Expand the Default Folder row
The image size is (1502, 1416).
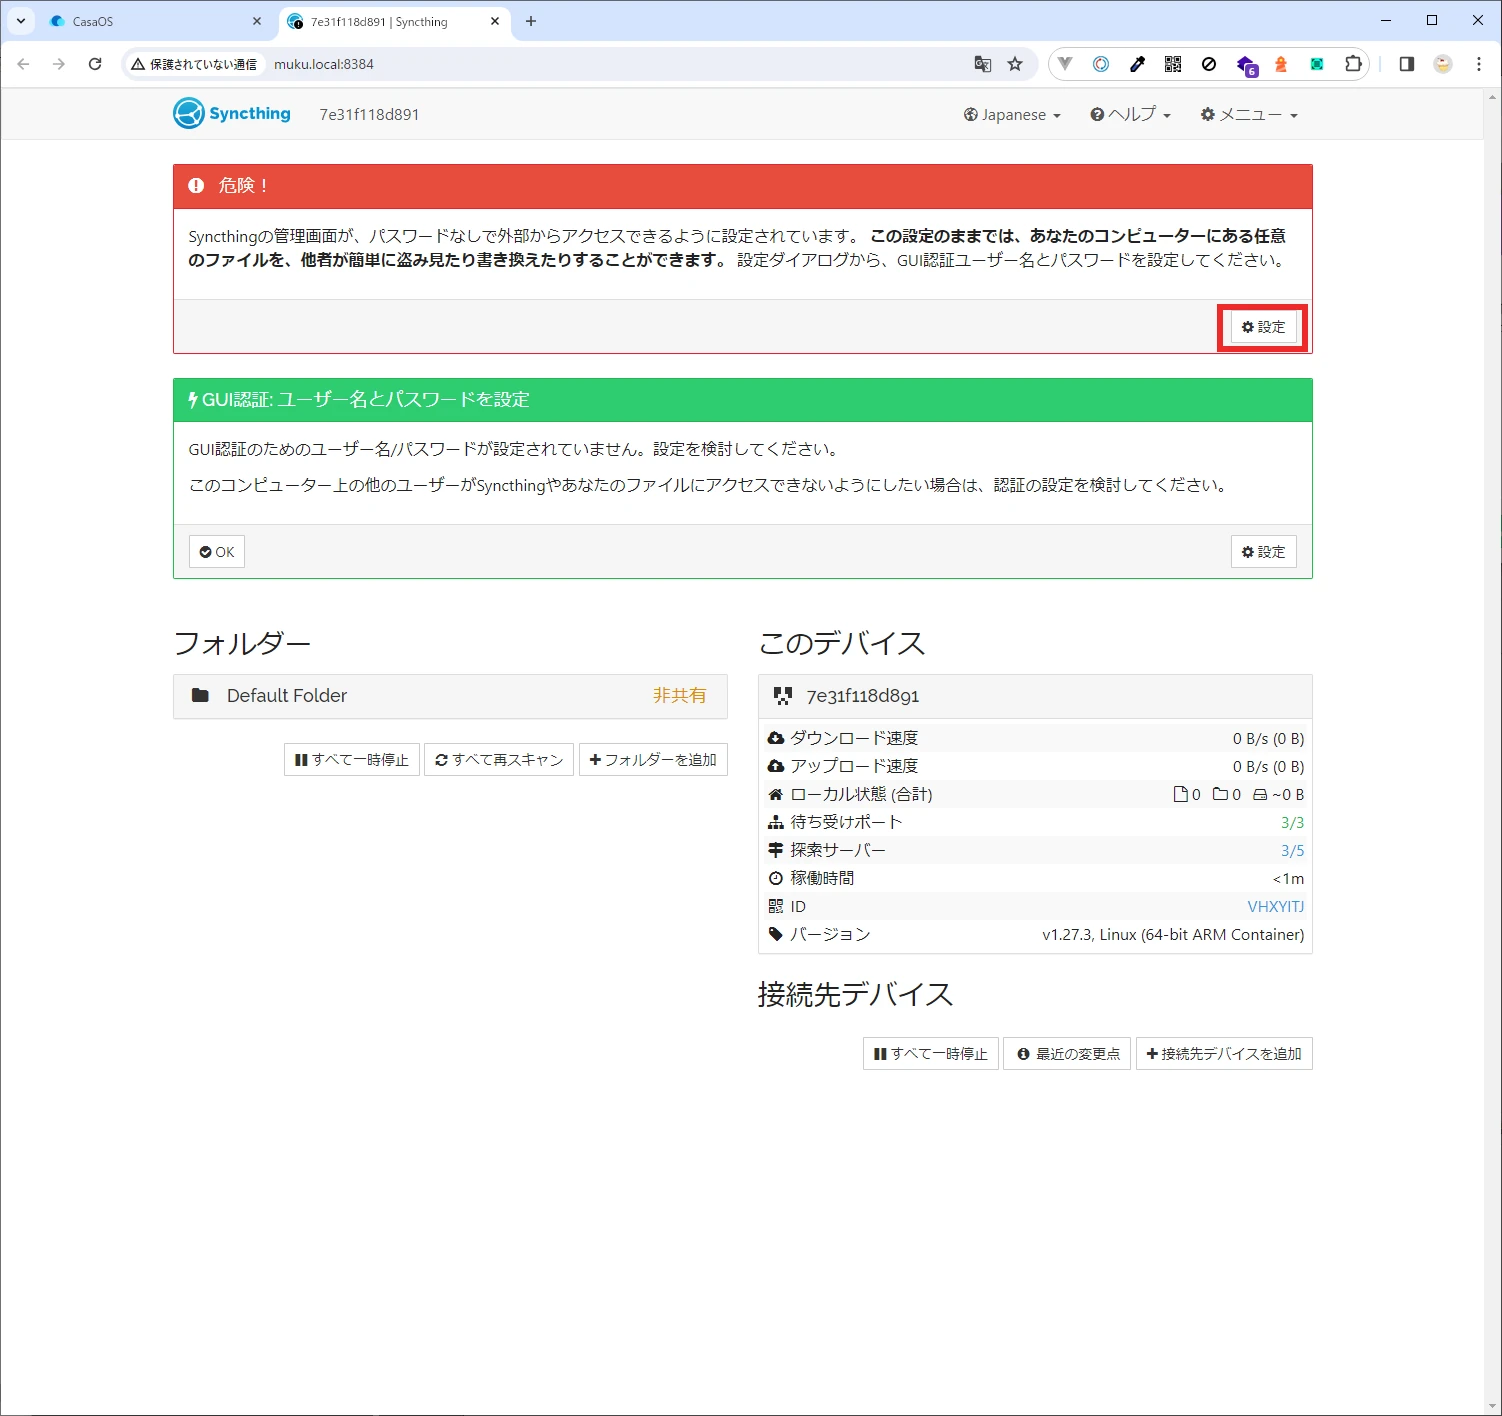[x=450, y=696]
